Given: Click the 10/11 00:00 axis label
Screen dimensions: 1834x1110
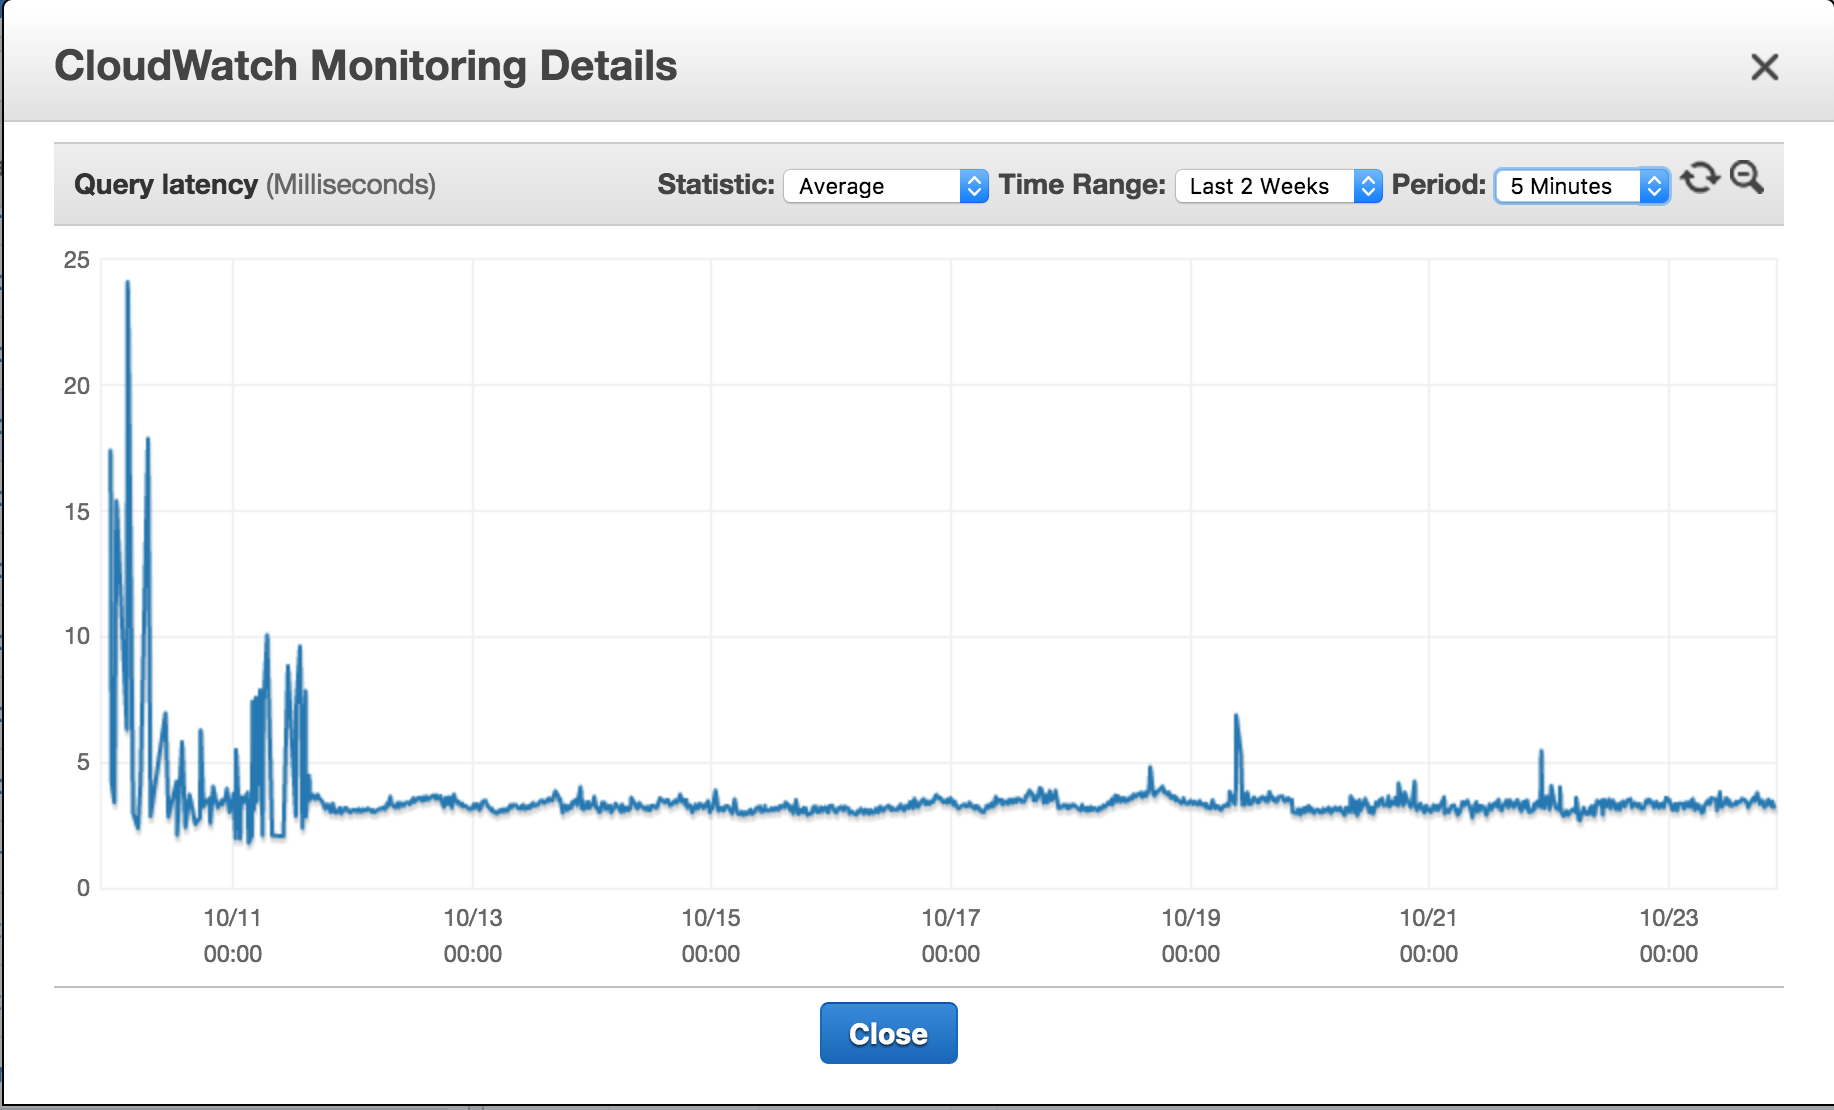Looking at the screenshot, I should 233,935.
